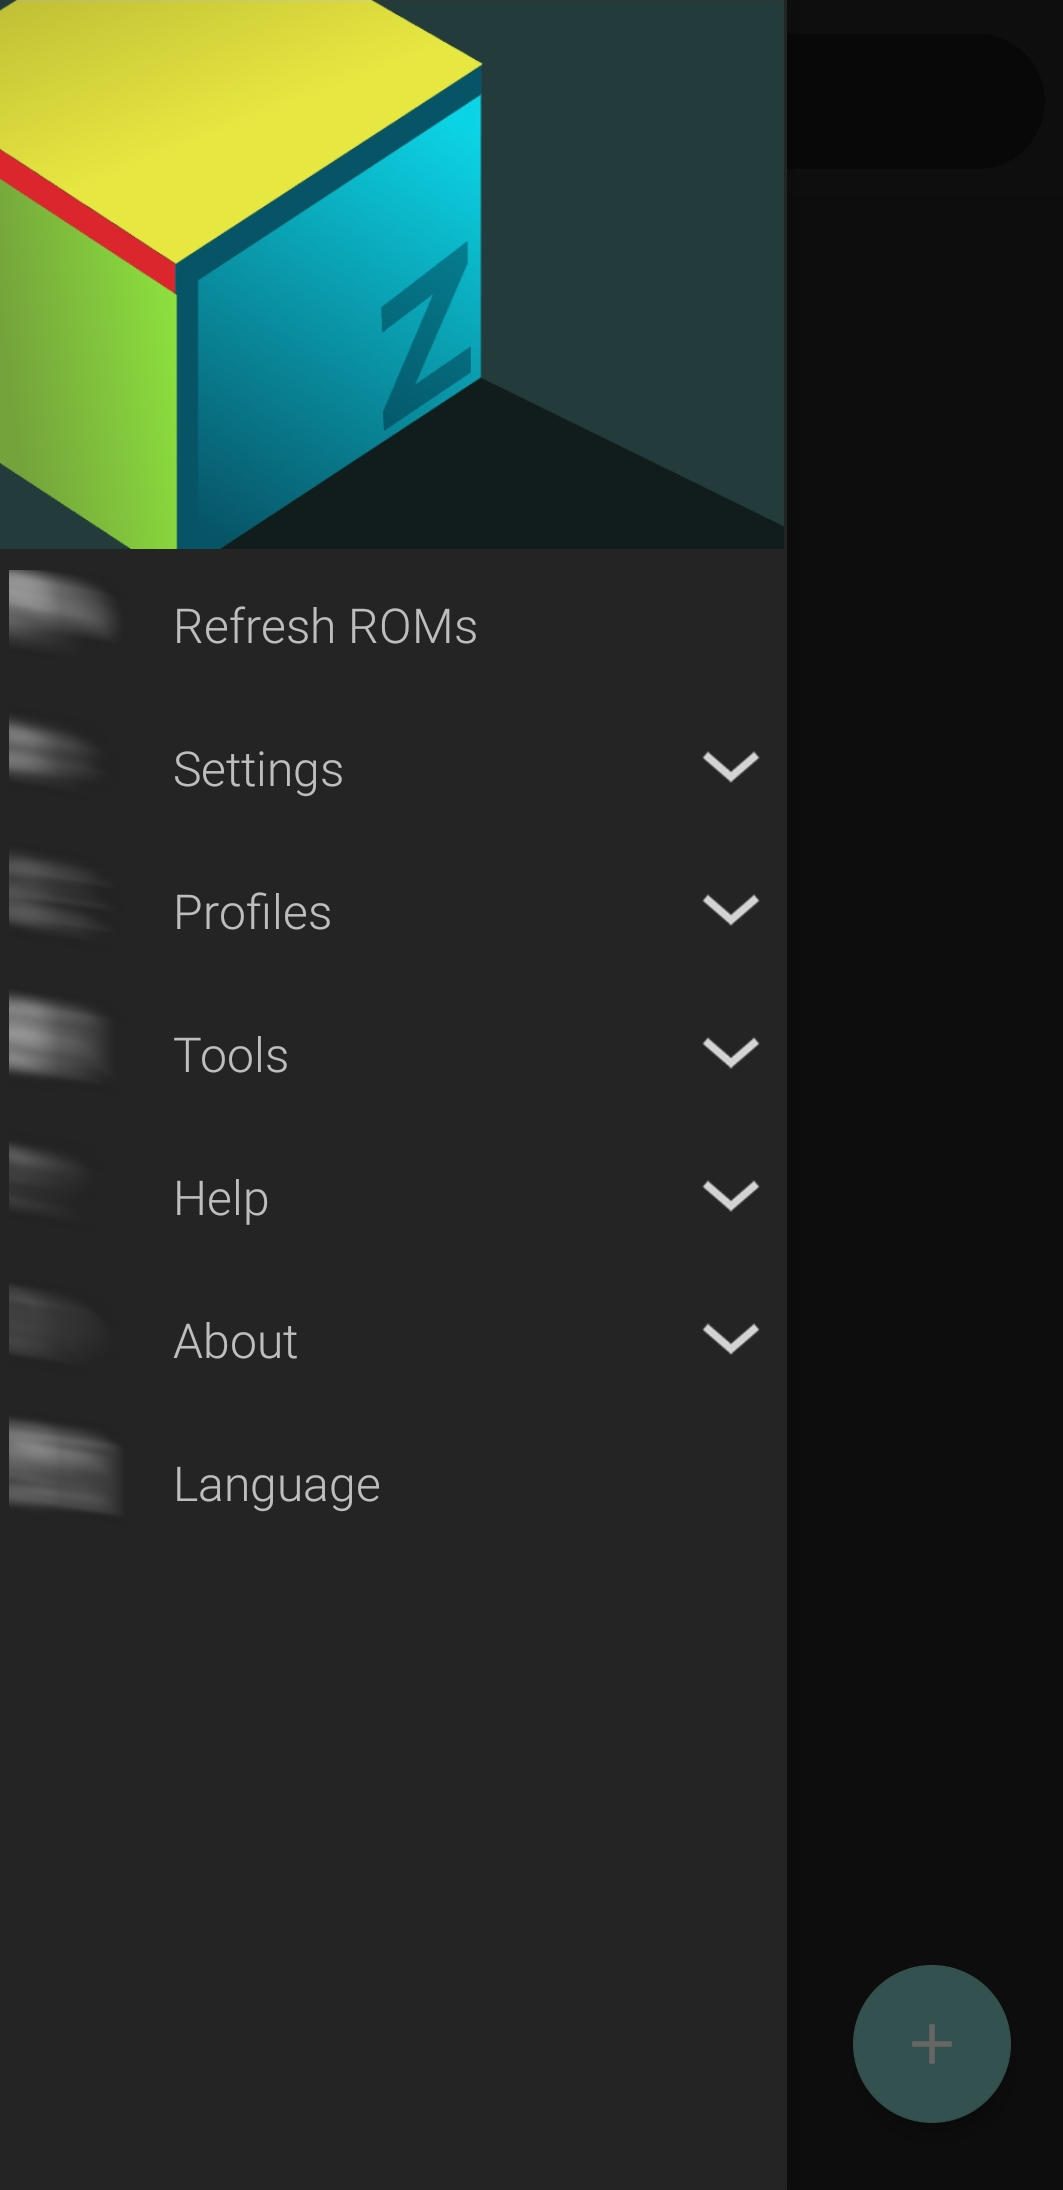Tap the Tools text label
The width and height of the screenshot is (1063, 2190).
[x=231, y=1056]
